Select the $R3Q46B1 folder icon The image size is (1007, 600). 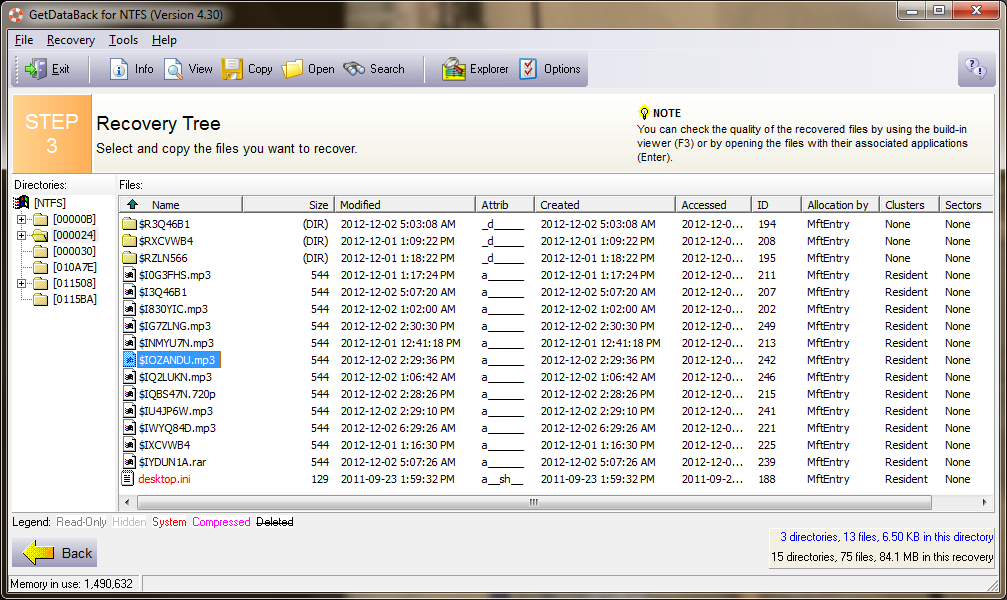point(129,224)
